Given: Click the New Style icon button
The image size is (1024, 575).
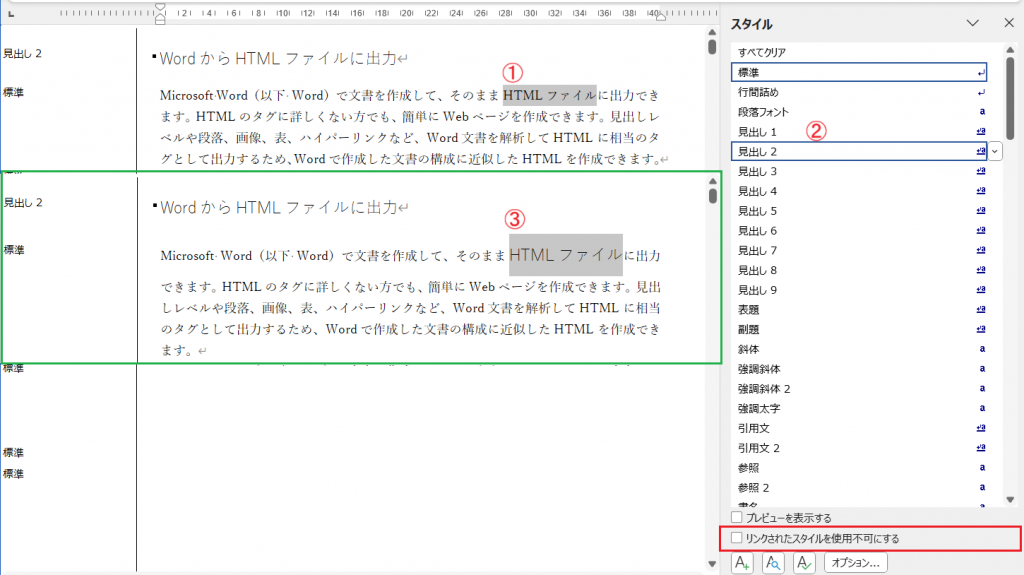Looking at the screenshot, I should tap(743, 563).
